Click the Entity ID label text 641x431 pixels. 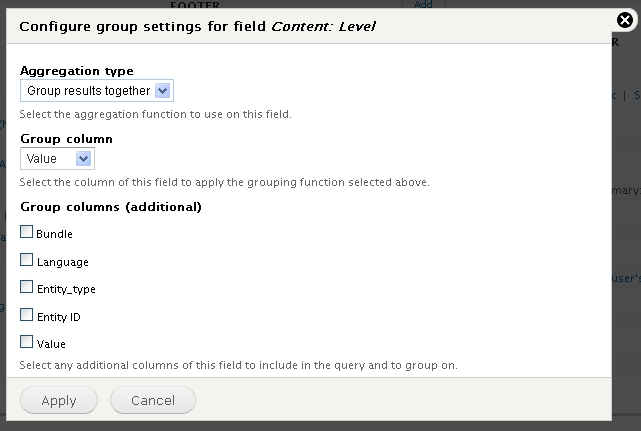tap(59, 317)
